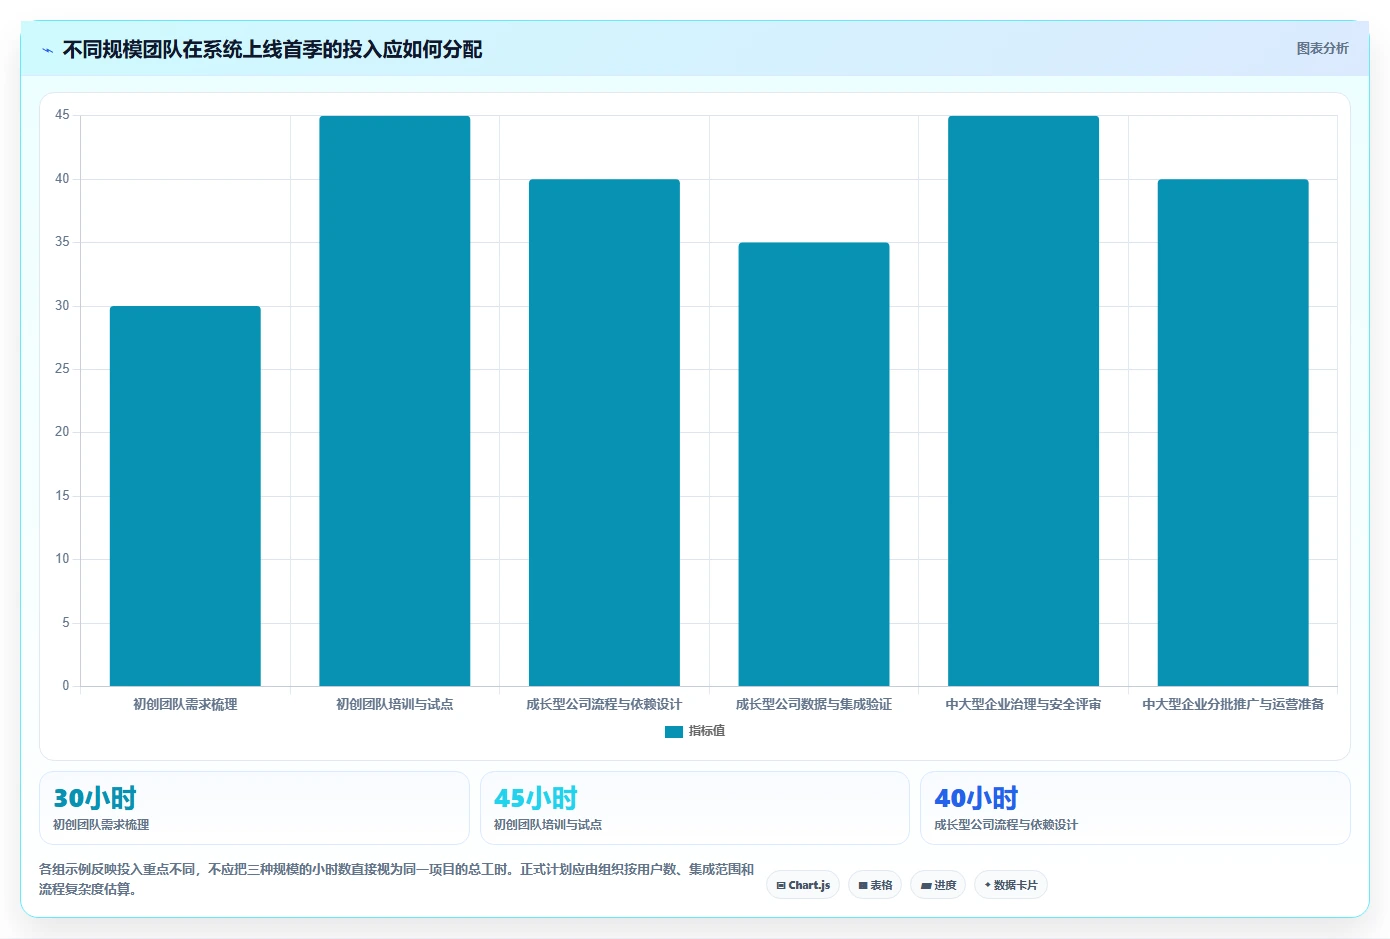1390x939 pixels.
Task: Click the 初创团队培训与试点 axis label
Action: pyautogui.click(x=395, y=704)
